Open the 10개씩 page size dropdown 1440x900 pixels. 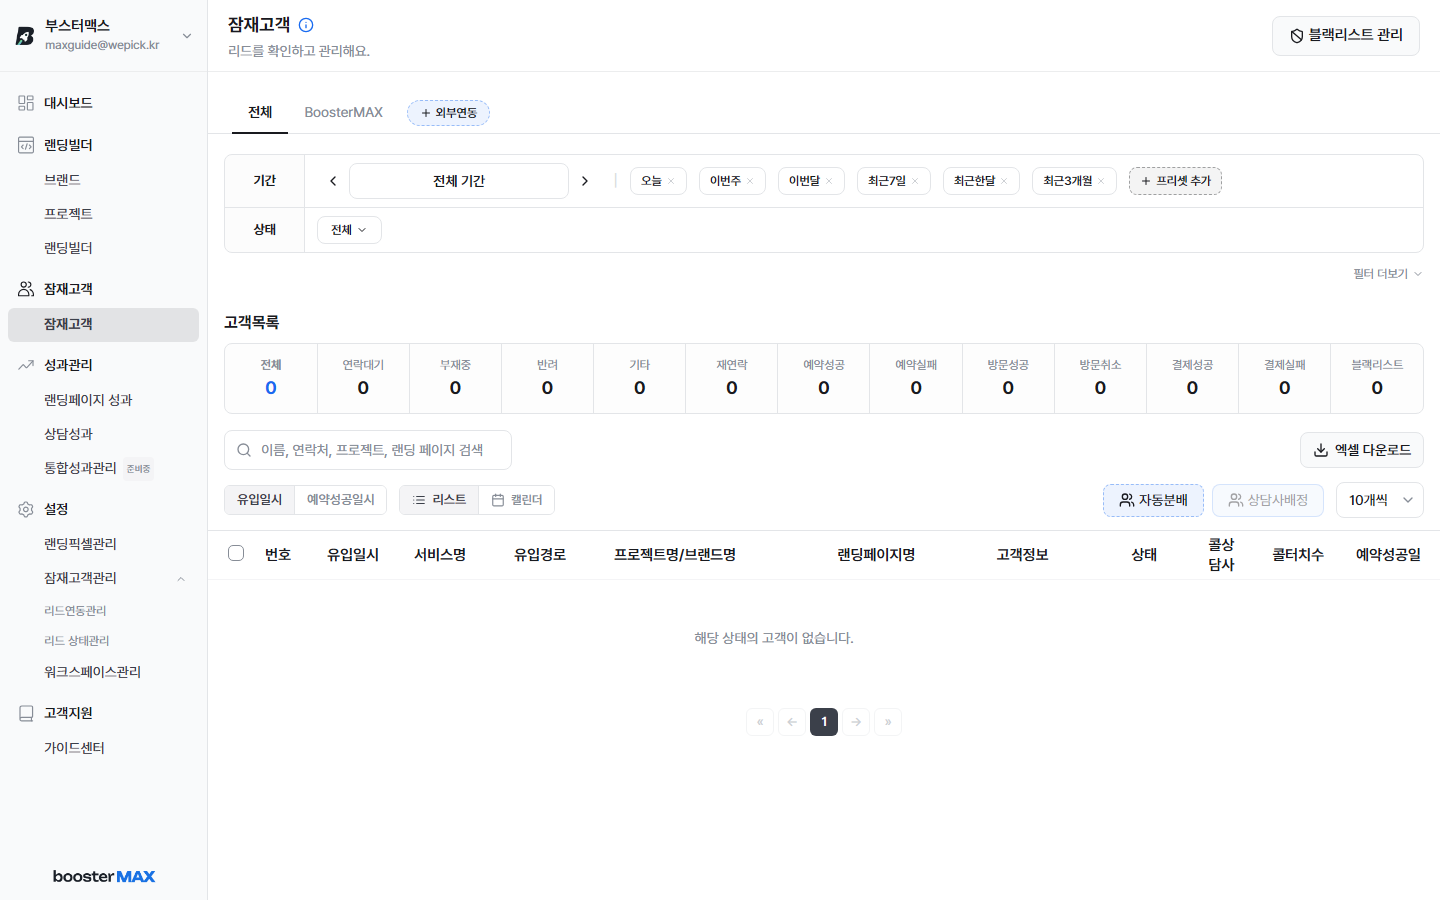(1380, 500)
